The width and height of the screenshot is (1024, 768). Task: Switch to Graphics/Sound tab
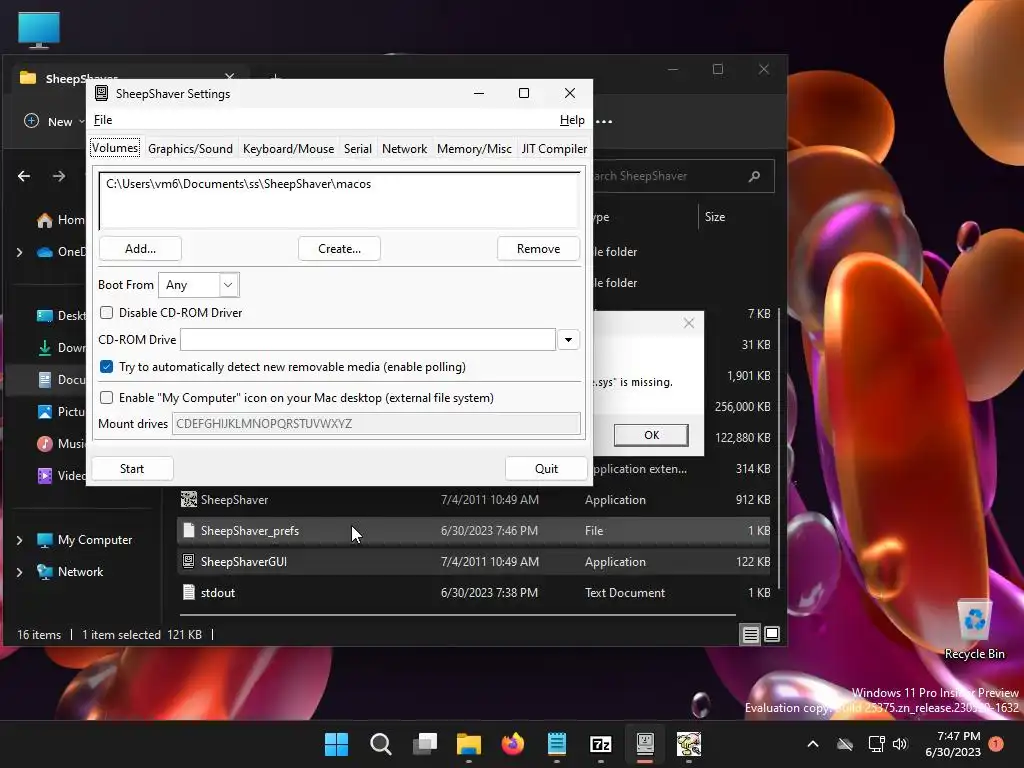[190, 149]
